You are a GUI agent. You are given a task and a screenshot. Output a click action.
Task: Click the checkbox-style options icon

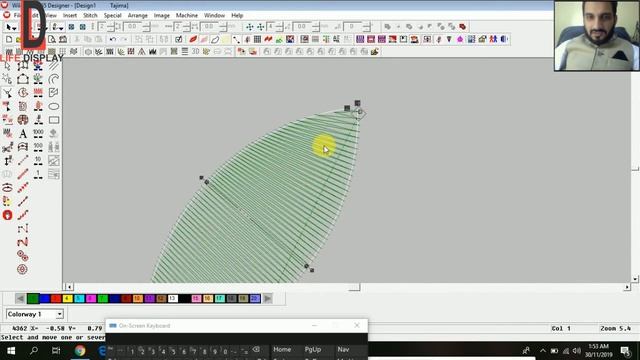(178, 39)
